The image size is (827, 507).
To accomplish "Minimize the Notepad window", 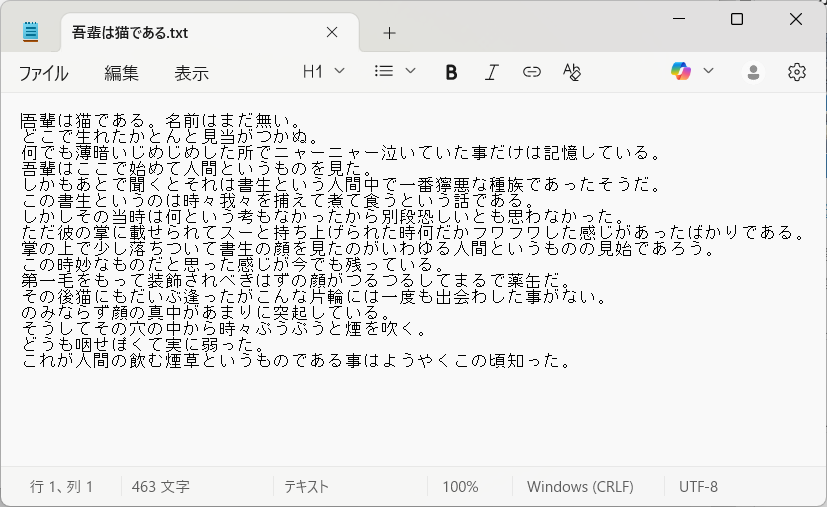I will tap(679, 19).
